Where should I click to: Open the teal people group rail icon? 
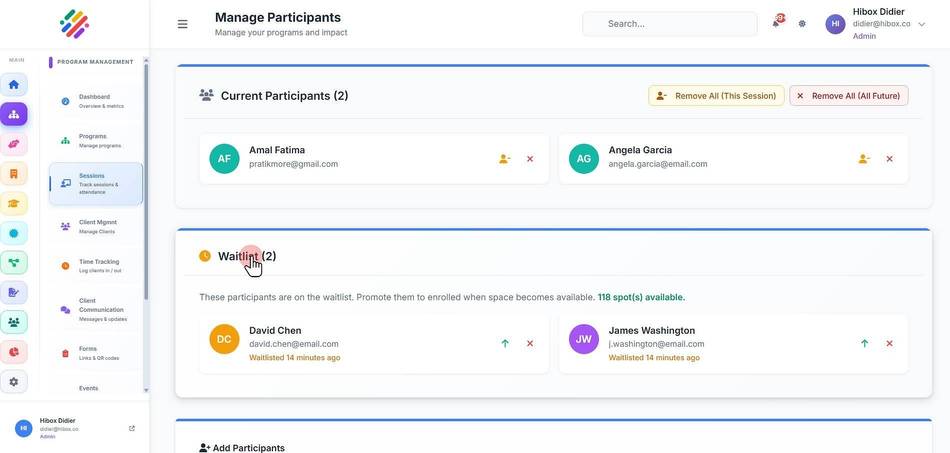click(13, 322)
